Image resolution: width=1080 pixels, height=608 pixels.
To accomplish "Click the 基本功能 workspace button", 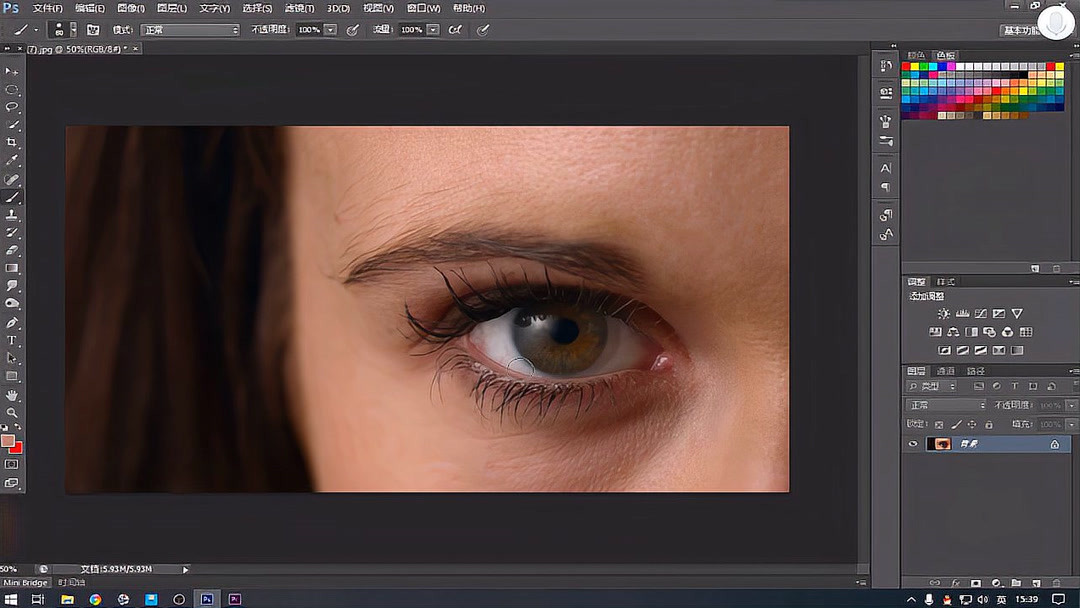I will click(1020, 30).
